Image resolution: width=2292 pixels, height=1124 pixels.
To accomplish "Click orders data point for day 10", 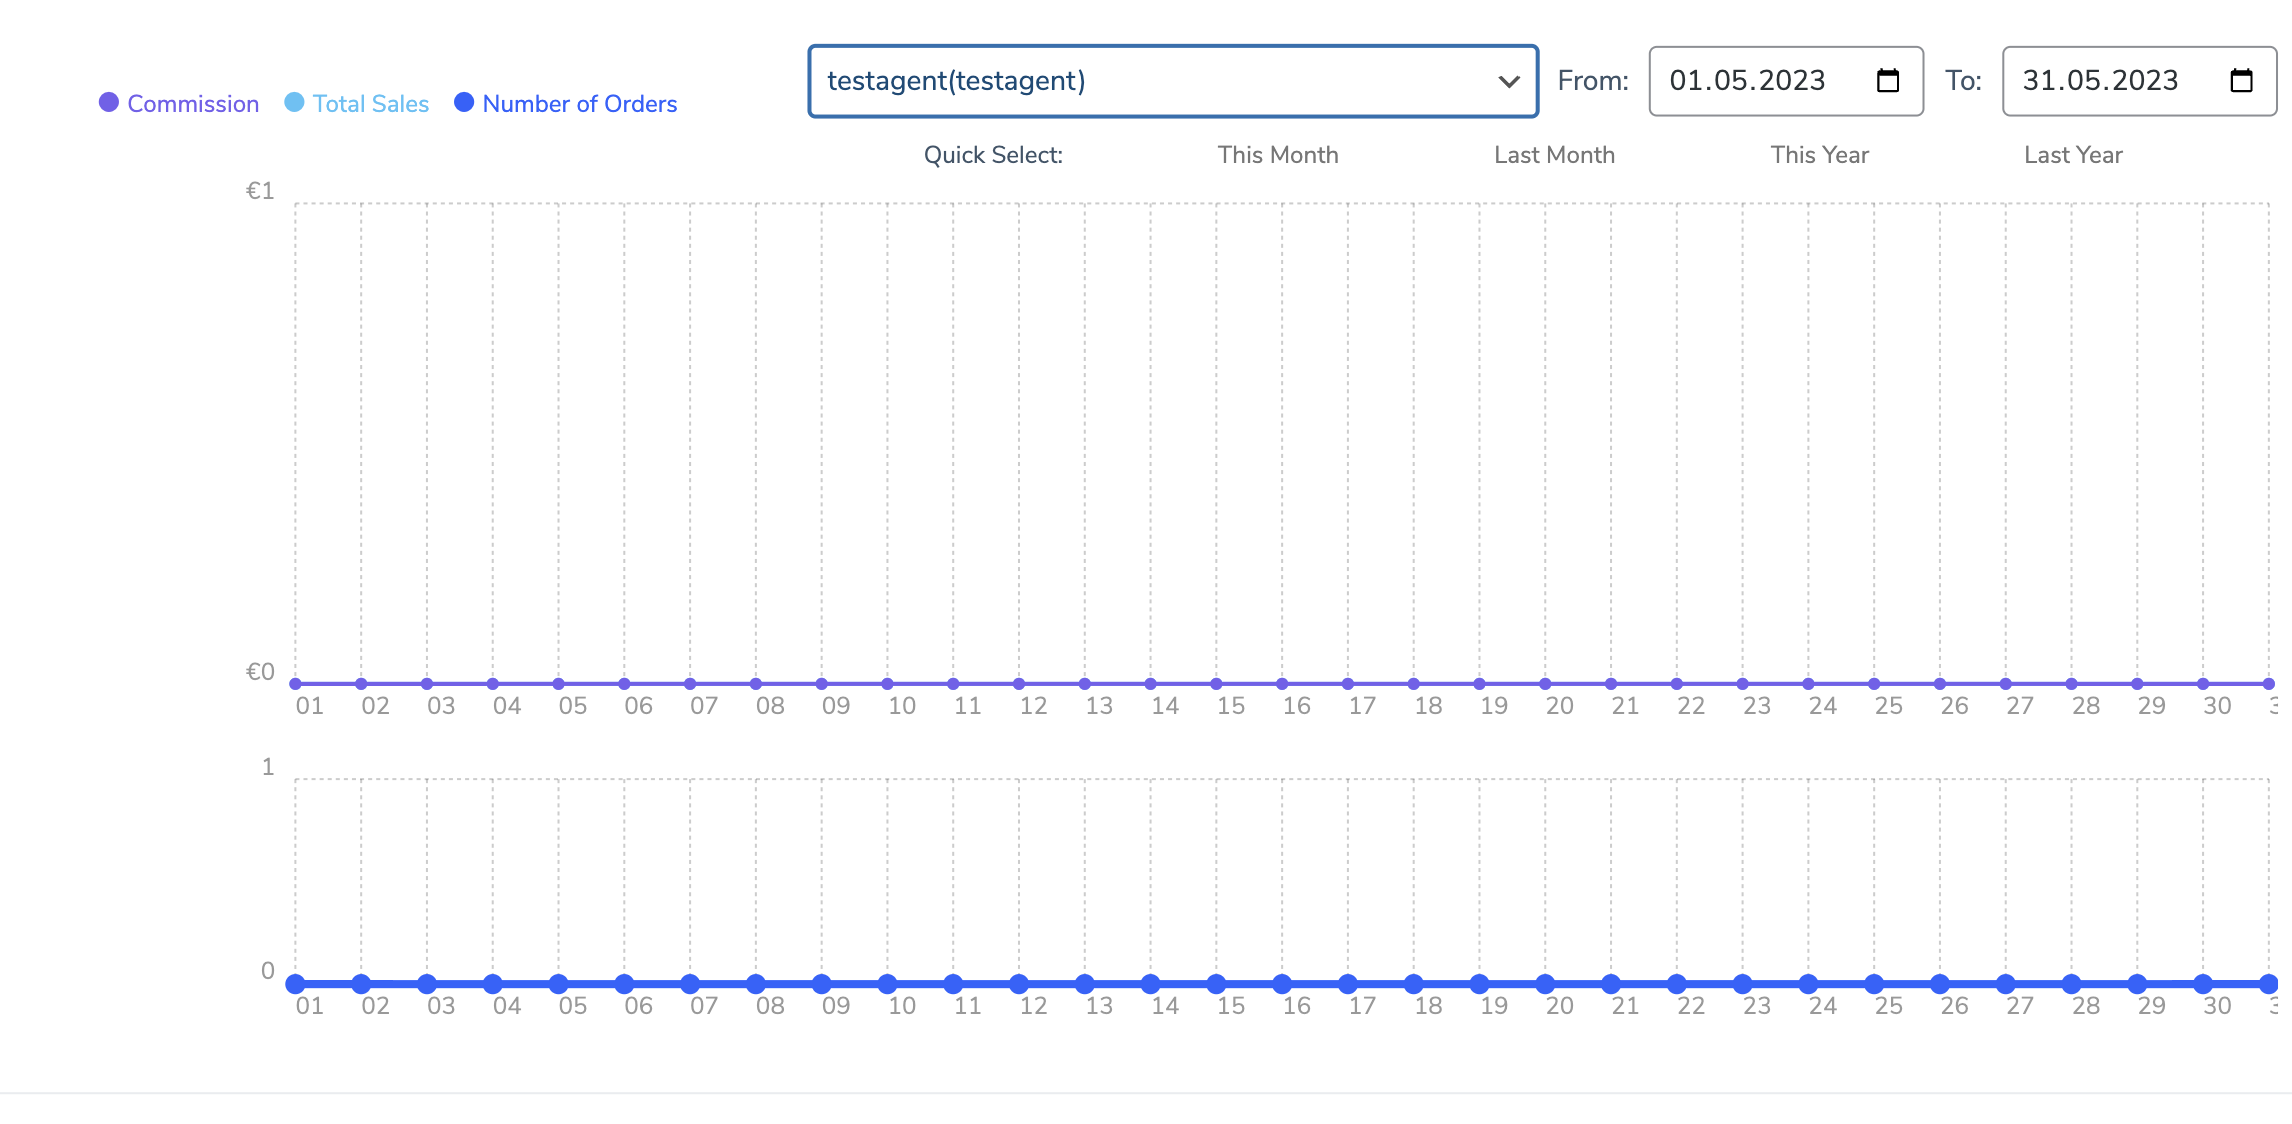I will (x=887, y=984).
